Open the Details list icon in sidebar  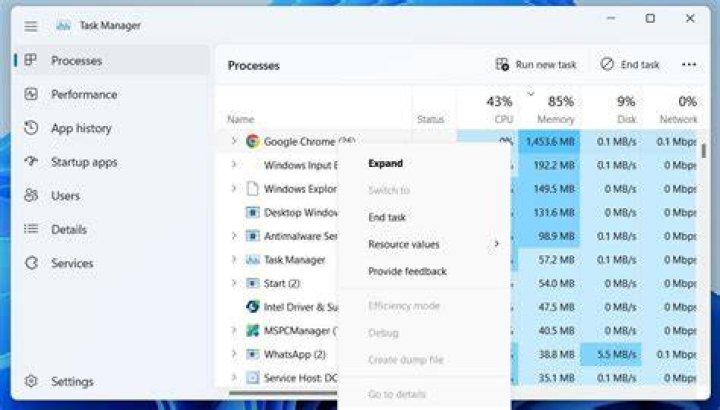[x=31, y=229]
